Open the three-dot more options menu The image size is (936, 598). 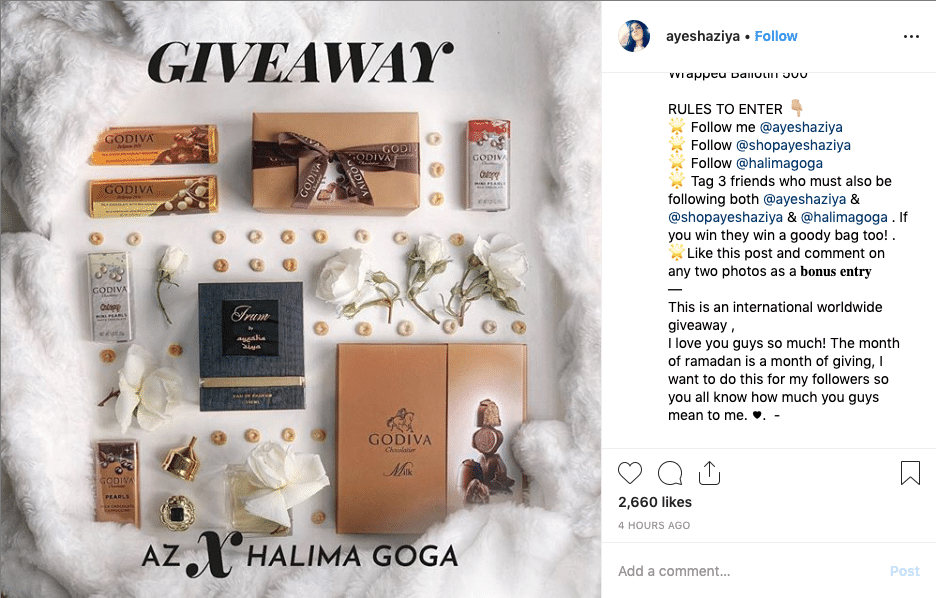pyautogui.click(x=911, y=36)
